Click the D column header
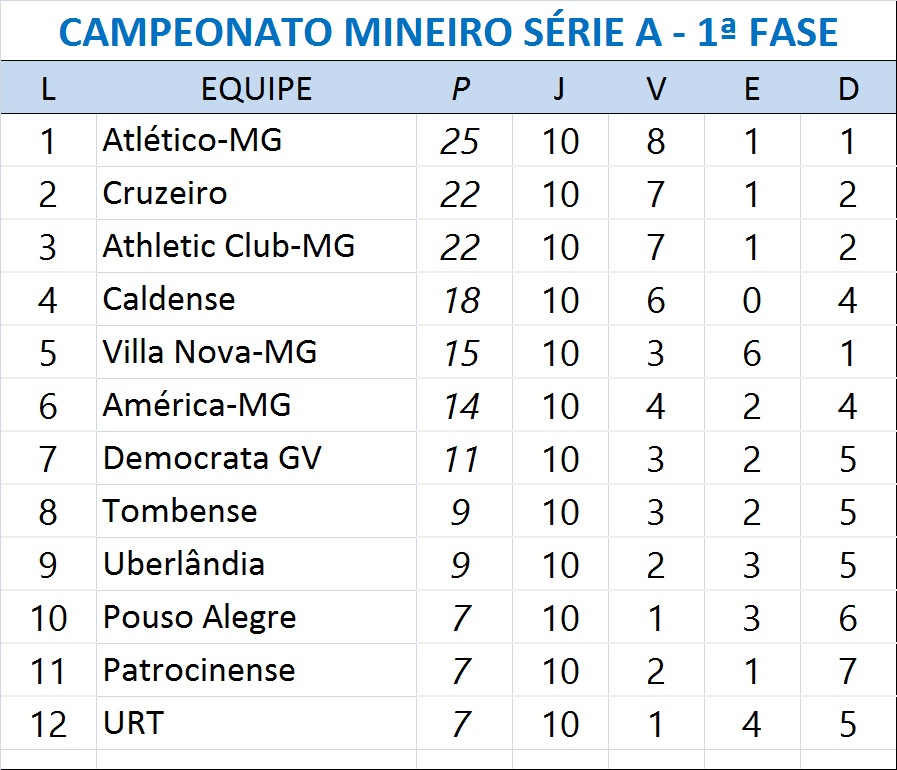The image size is (897, 770). point(848,89)
